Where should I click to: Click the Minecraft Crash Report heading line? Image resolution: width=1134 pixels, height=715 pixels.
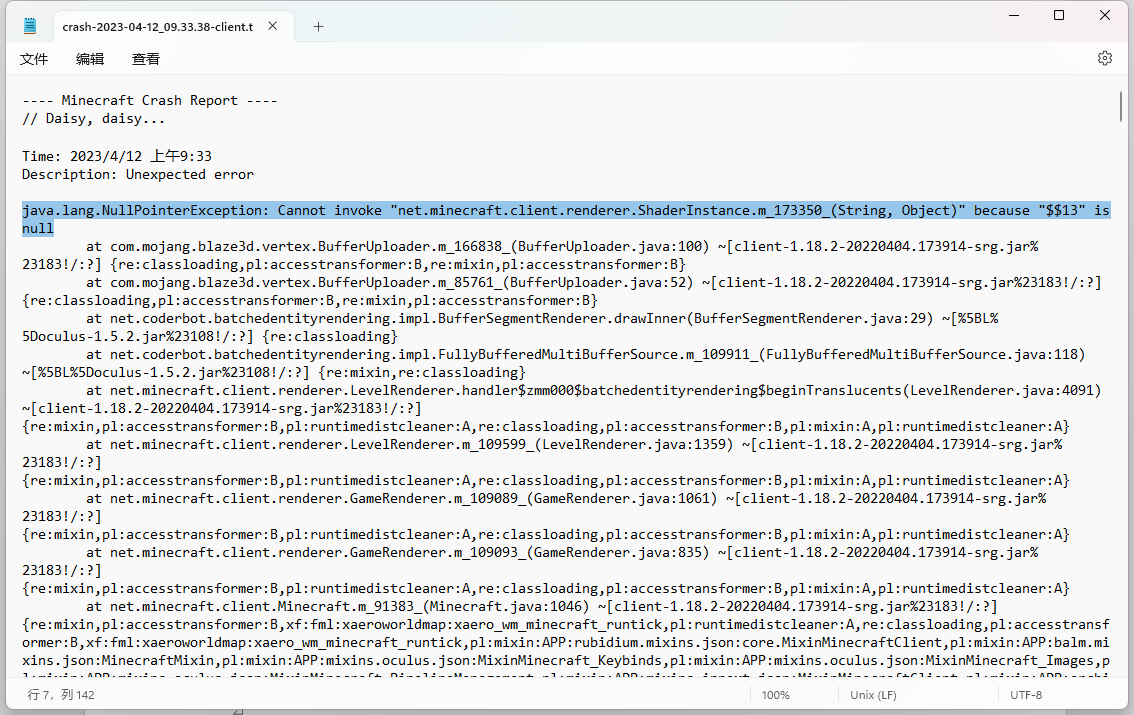tap(150, 100)
